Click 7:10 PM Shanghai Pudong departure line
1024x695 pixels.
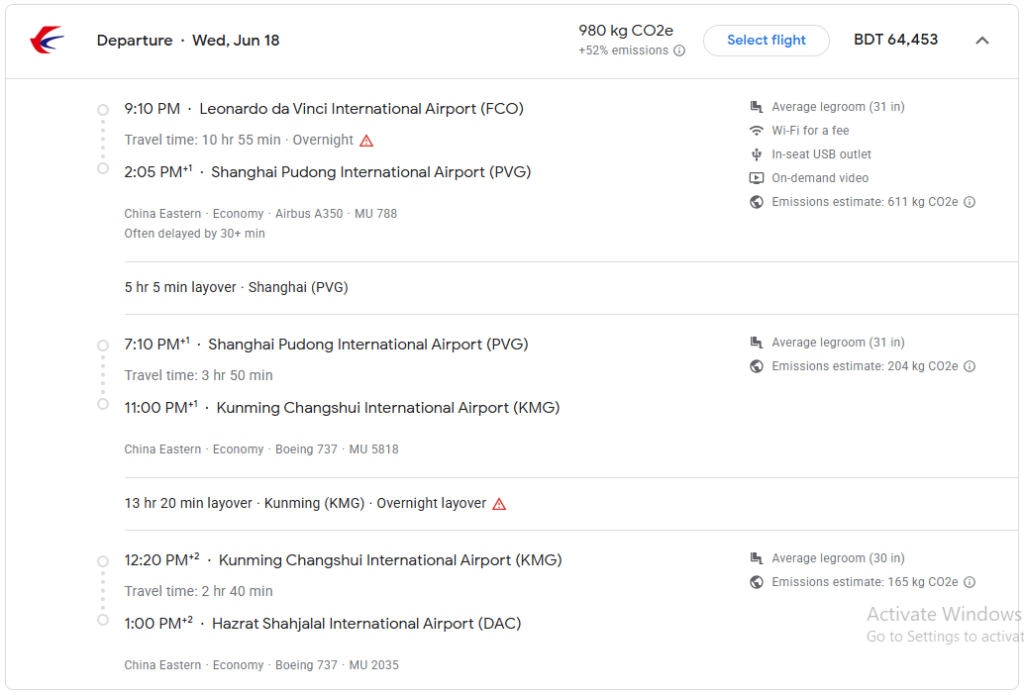coord(327,345)
